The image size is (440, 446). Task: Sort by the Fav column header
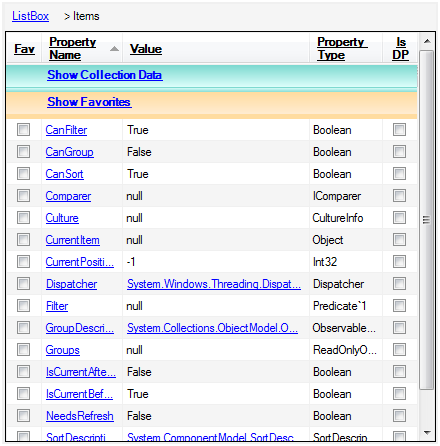pyautogui.click(x=24, y=49)
